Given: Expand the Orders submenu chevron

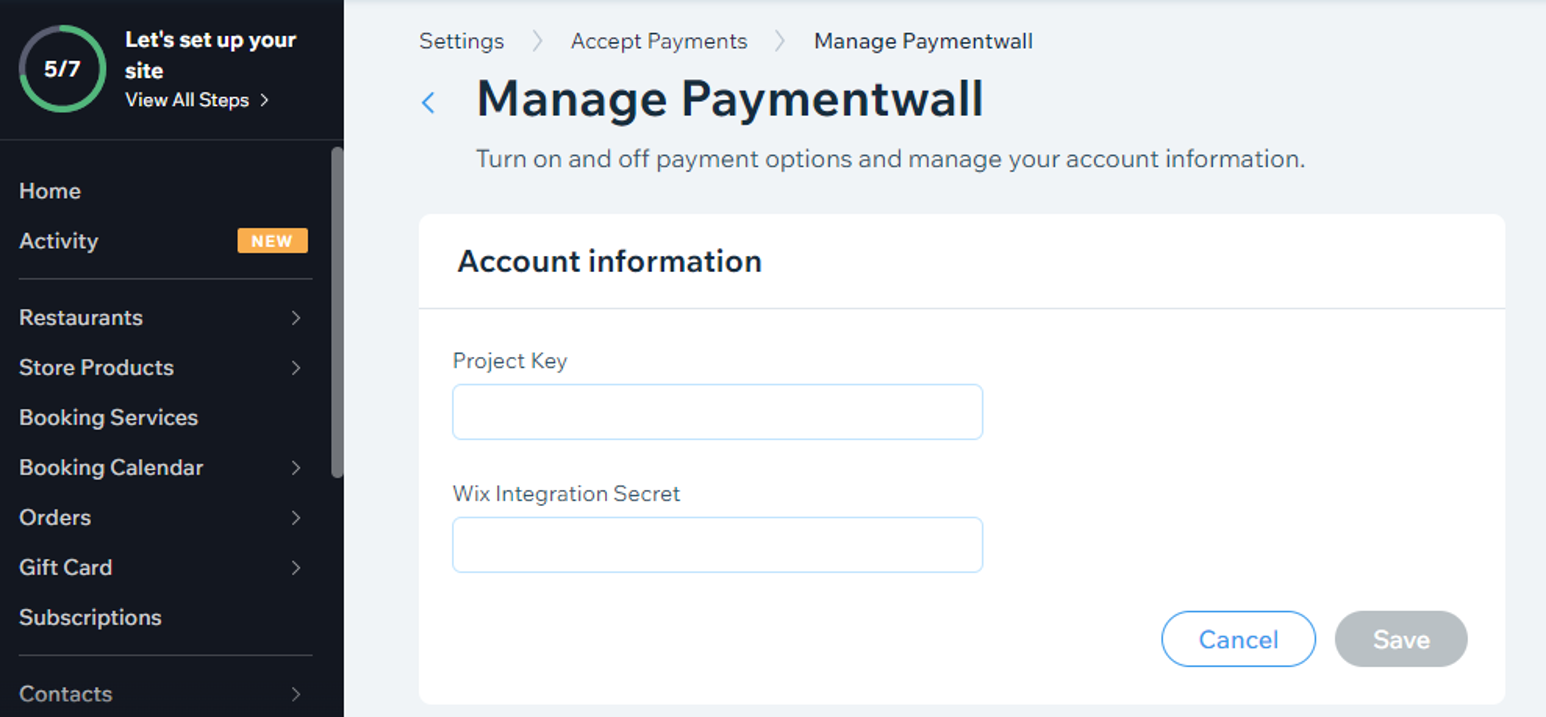Looking at the screenshot, I should tap(296, 518).
